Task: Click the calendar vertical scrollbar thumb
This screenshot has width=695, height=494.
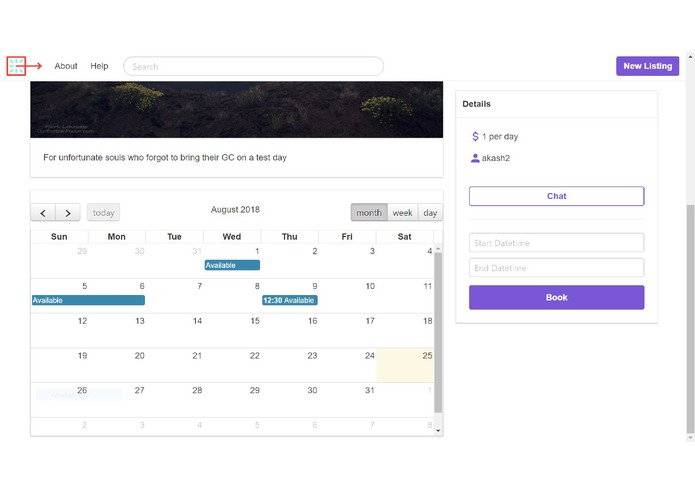Action: pyautogui.click(x=438, y=332)
